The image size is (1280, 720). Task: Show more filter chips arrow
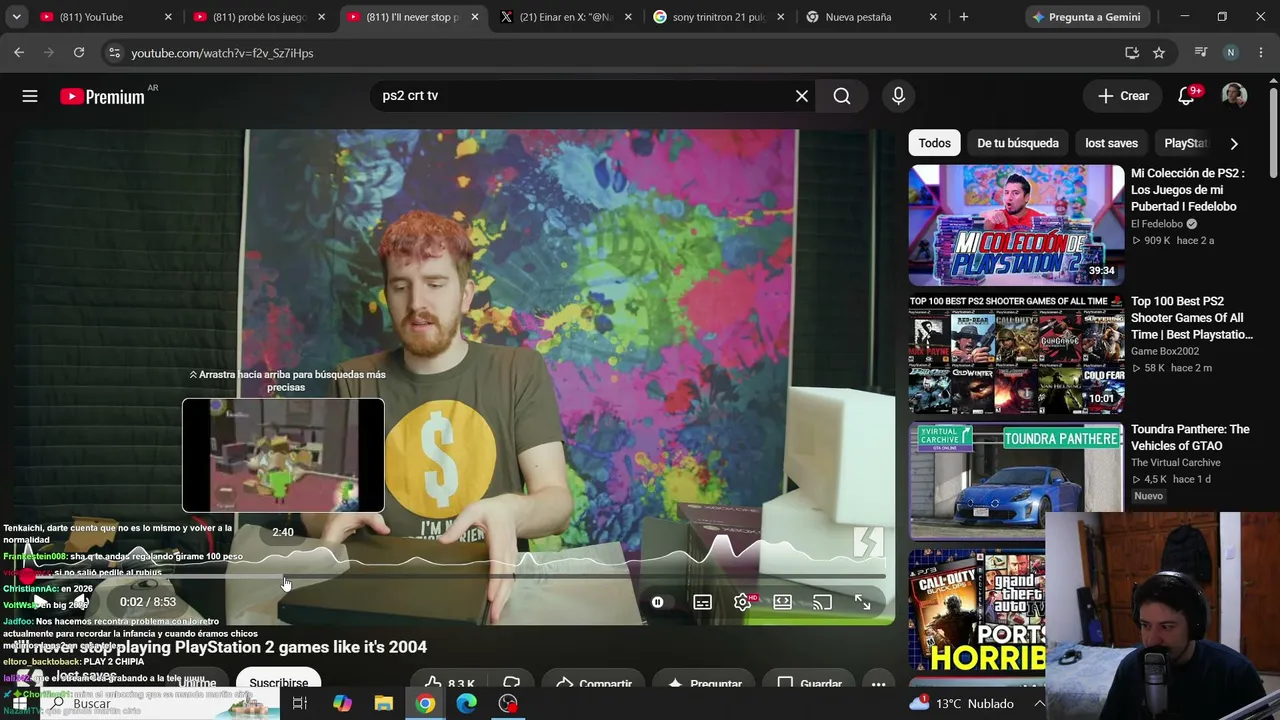1234,144
